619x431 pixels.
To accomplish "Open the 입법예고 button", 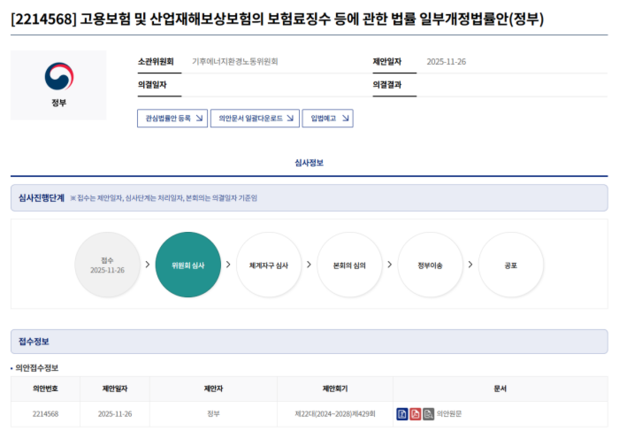I will coord(327,118).
